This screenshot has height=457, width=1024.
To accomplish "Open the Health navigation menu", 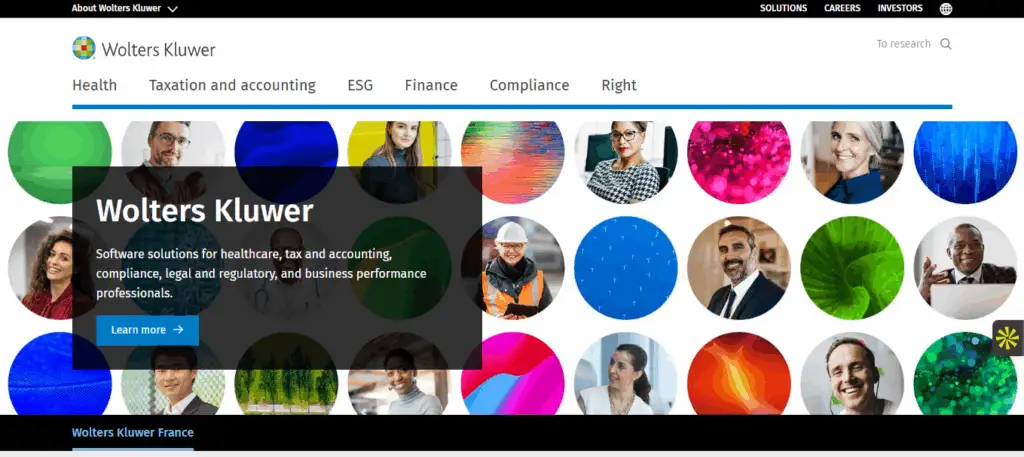I will [x=95, y=86].
